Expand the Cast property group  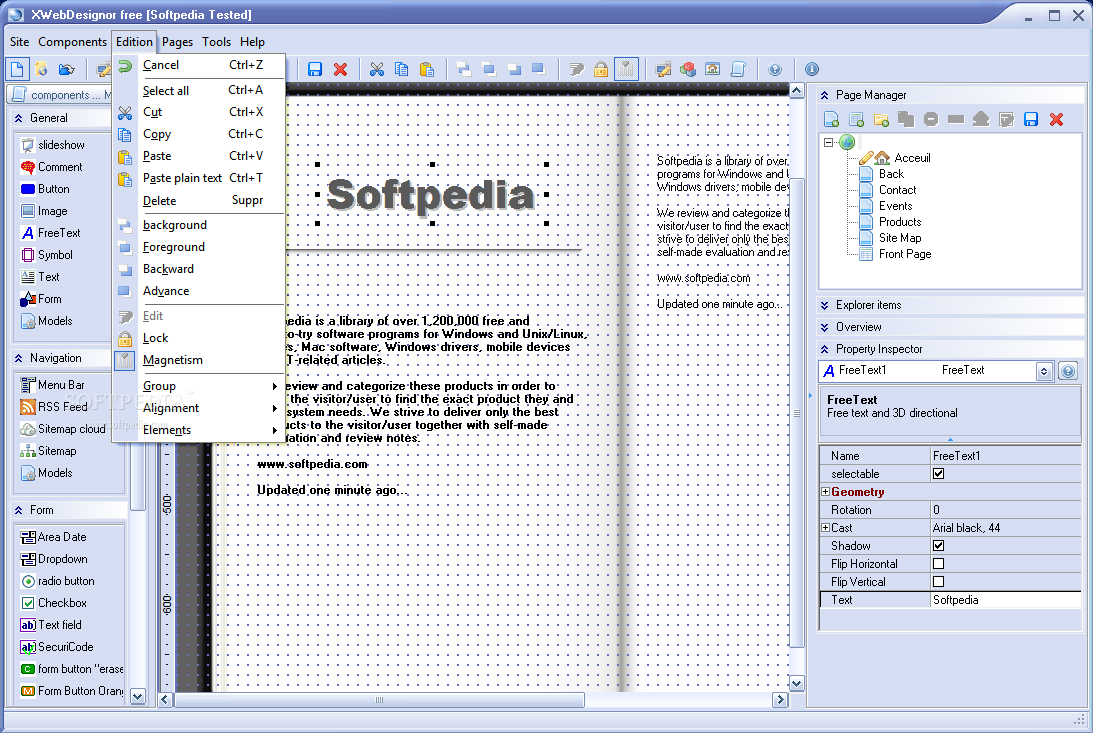tap(825, 528)
